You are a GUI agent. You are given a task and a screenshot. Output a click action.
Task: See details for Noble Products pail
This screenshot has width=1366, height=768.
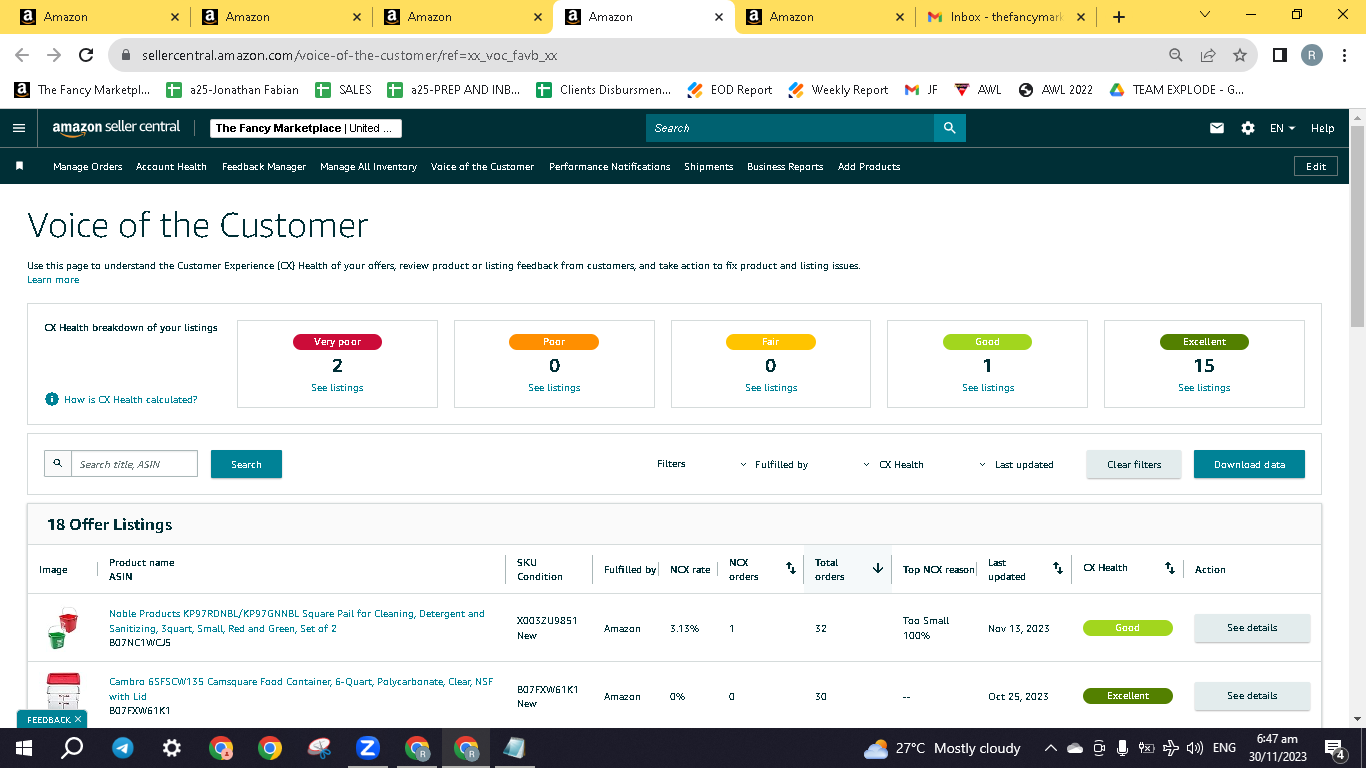[x=1252, y=628]
